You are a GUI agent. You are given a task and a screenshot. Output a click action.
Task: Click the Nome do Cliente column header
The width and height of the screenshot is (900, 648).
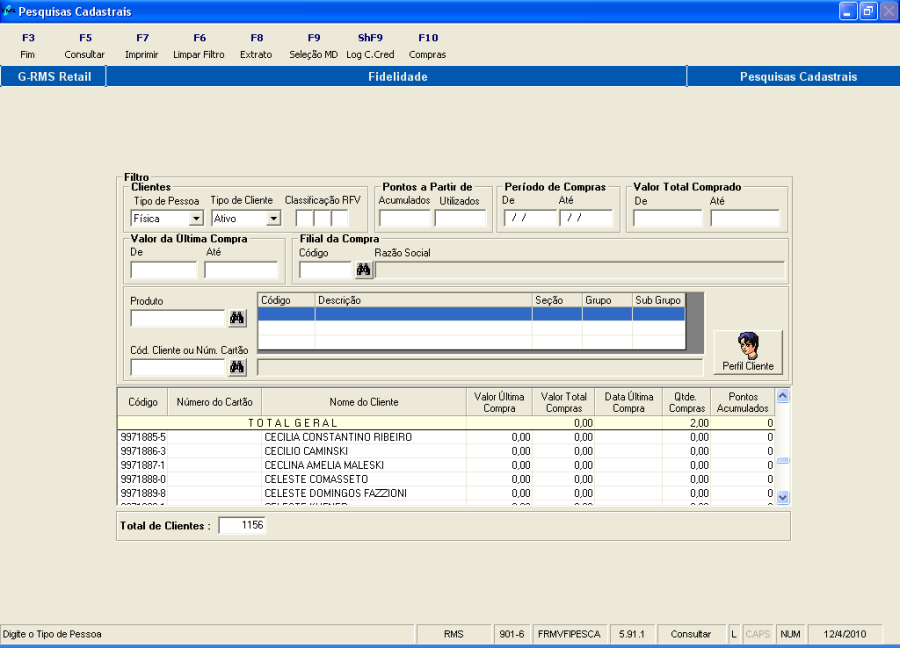pyautogui.click(x=364, y=402)
